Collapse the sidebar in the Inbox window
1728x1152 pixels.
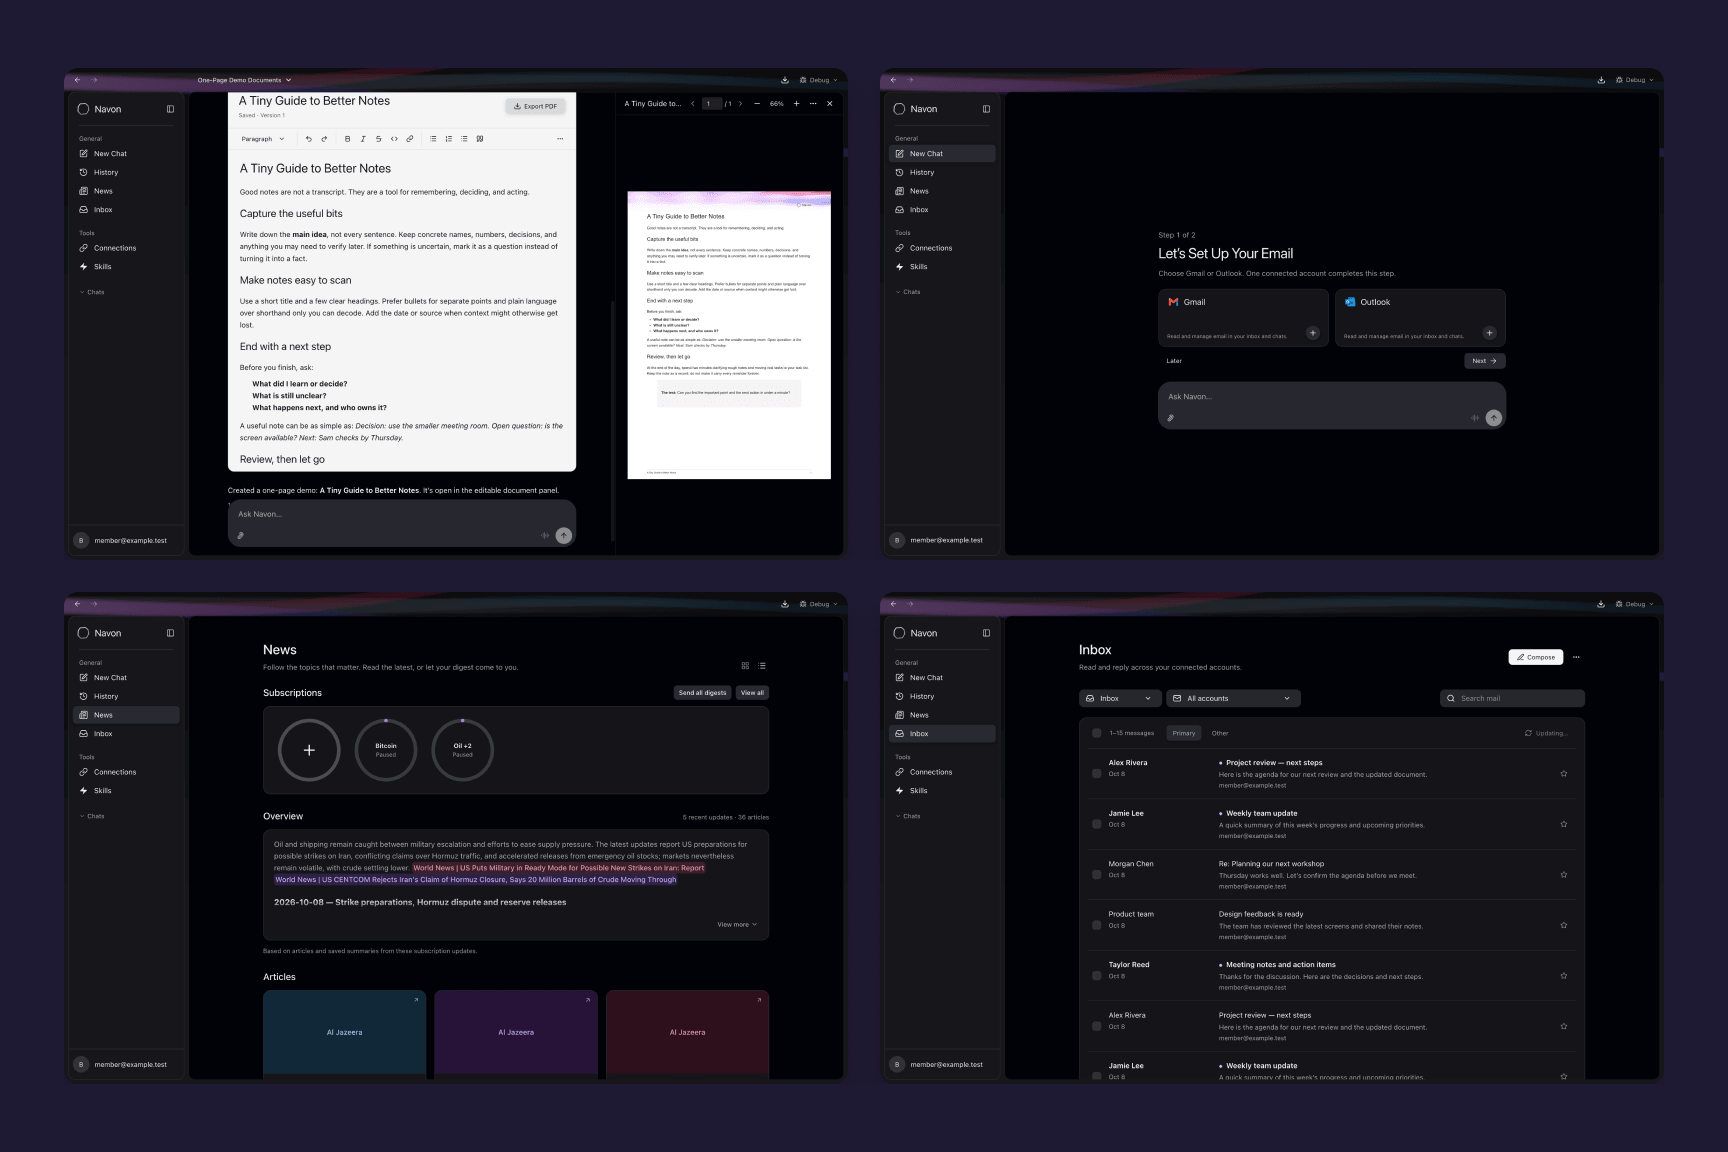[986, 633]
